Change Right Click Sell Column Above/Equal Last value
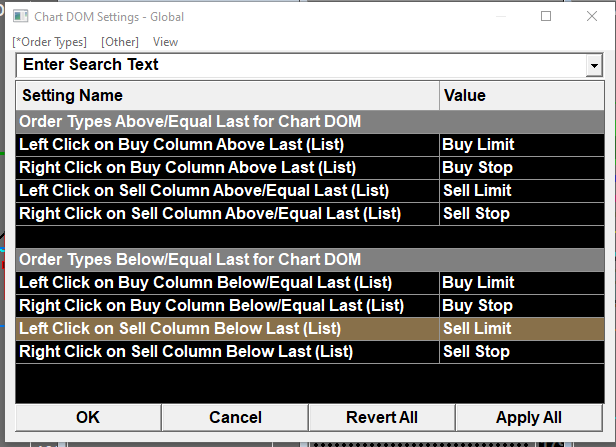Image resolution: width=616 pixels, height=447 pixels. (x=521, y=213)
